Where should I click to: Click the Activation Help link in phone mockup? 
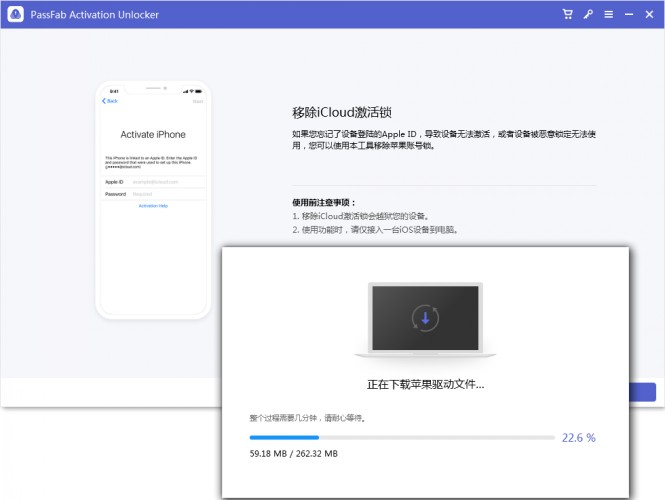click(153, 206)
